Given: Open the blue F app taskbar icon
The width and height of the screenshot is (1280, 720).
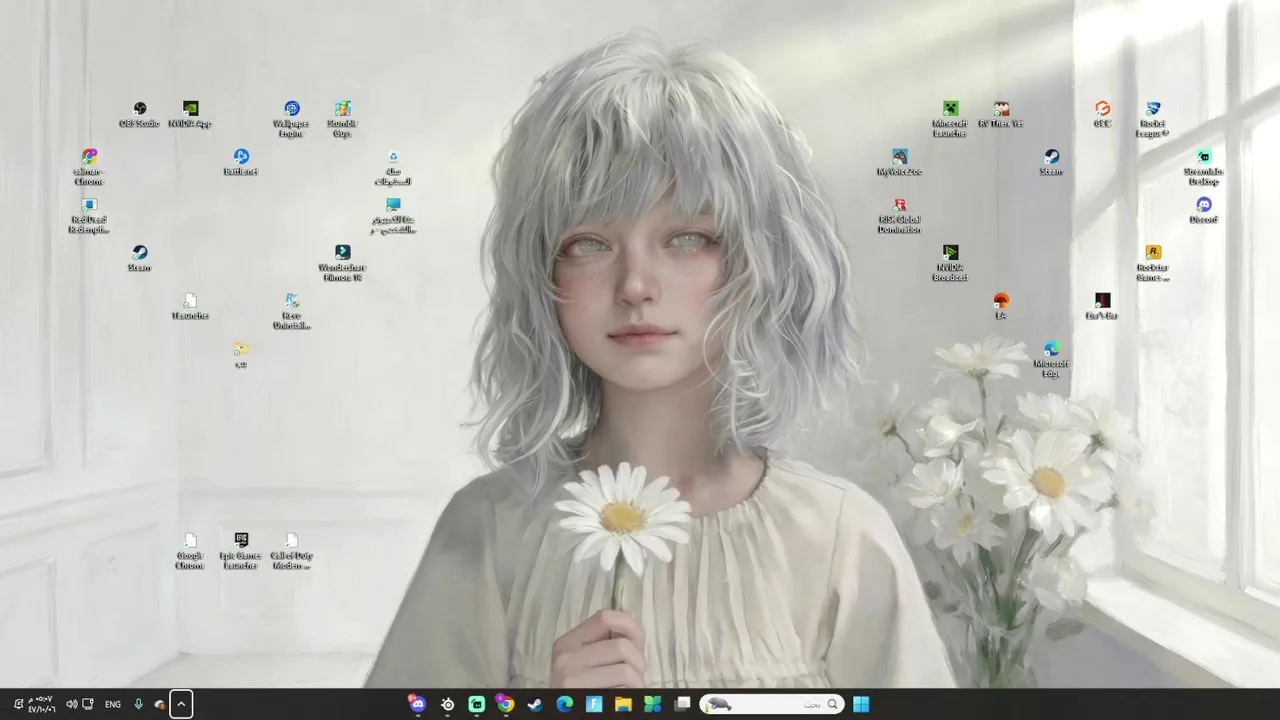Looking at the screenshot, I should click(594, 704).
